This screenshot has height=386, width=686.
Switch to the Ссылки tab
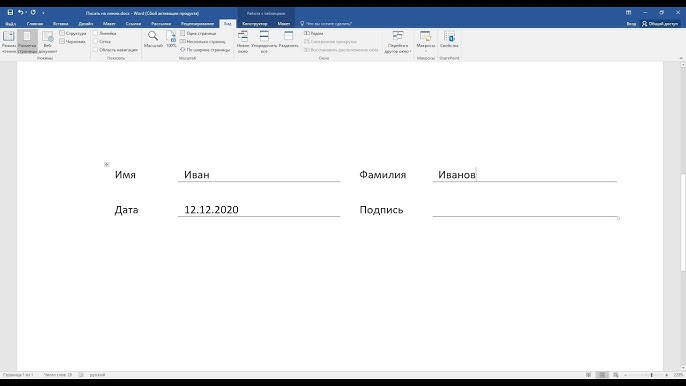[133, 24]
